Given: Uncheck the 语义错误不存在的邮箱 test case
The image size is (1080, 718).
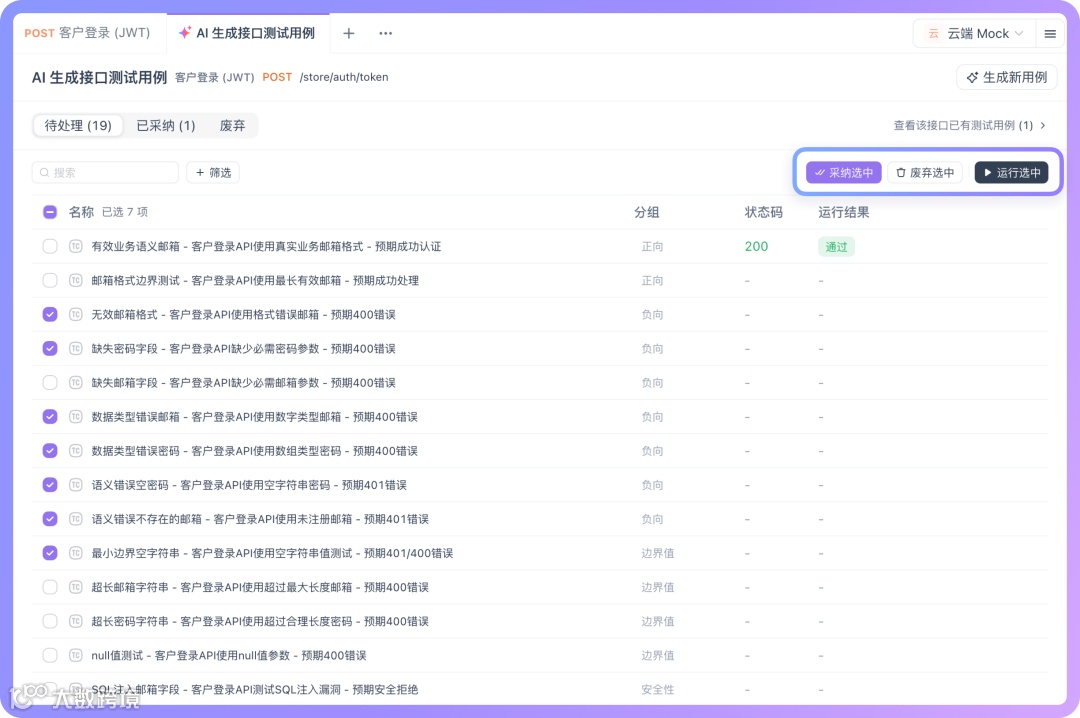Looking at the screenshot, I should pyautogui.click(x=50, y=519).
